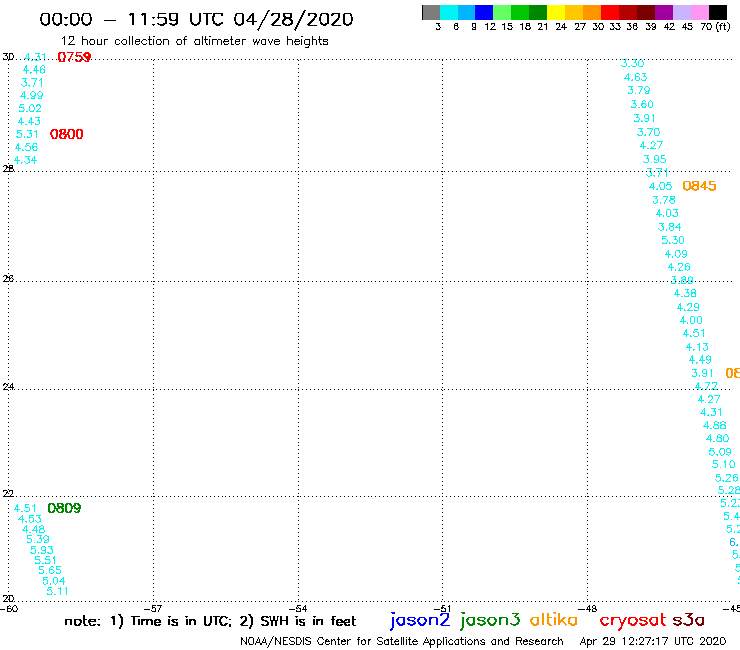Select the 4.49 wave height value
Image resolution: width=740 pixels, height=650 pixels.
(x=700, y=360)
